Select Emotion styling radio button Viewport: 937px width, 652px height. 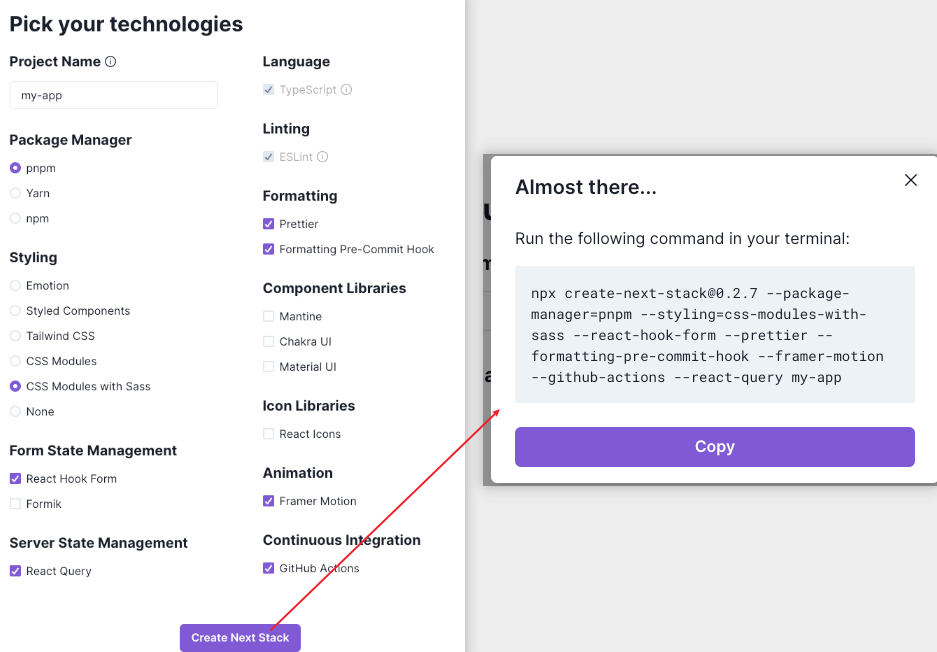[x=16, y=286]
